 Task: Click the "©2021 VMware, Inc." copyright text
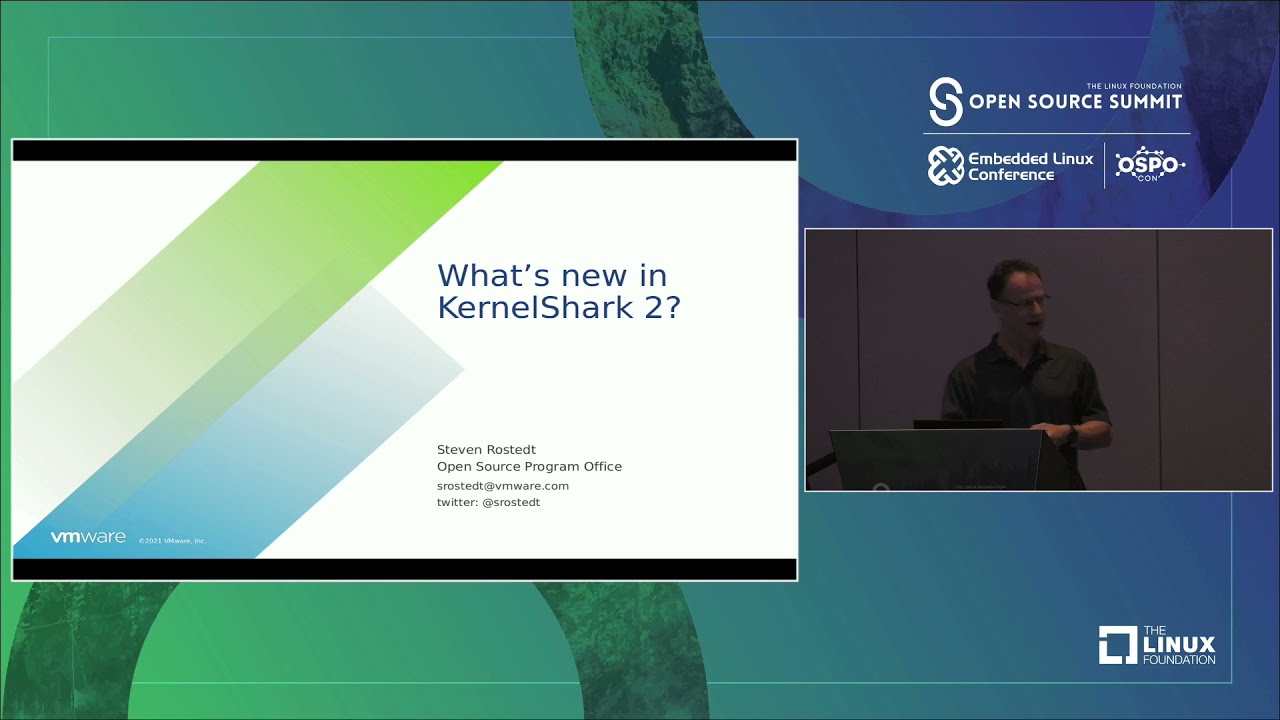(x=172, y=541)
